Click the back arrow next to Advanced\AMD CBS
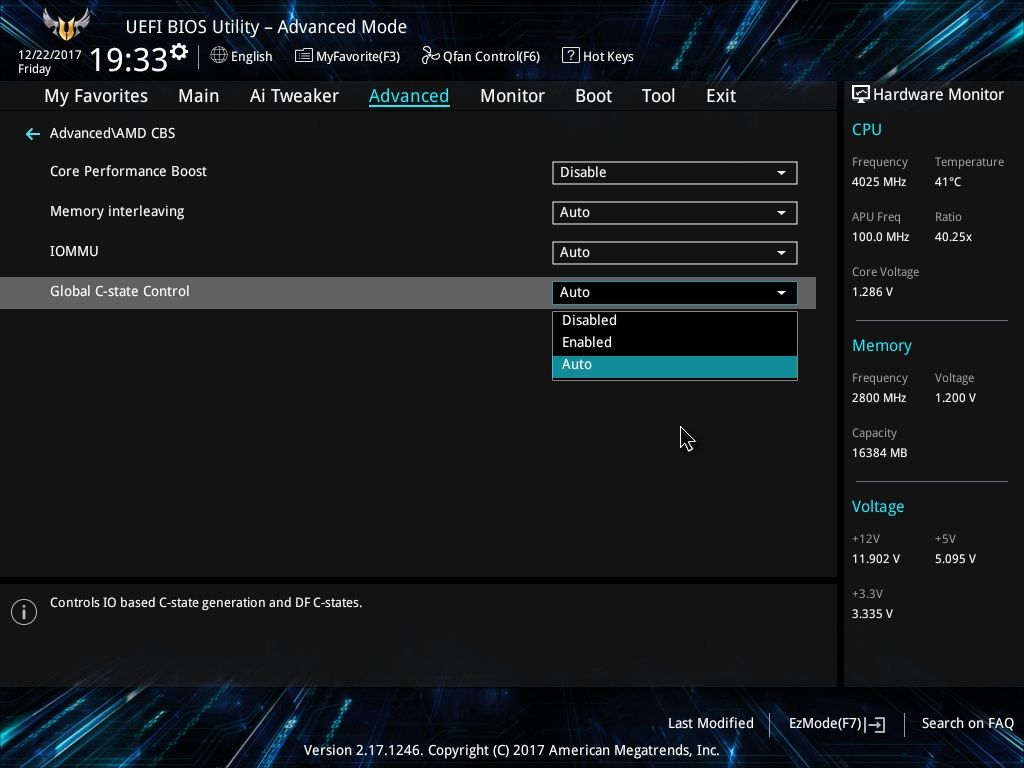This screenshot has height=768, width=1024. (x=33, y=134)
